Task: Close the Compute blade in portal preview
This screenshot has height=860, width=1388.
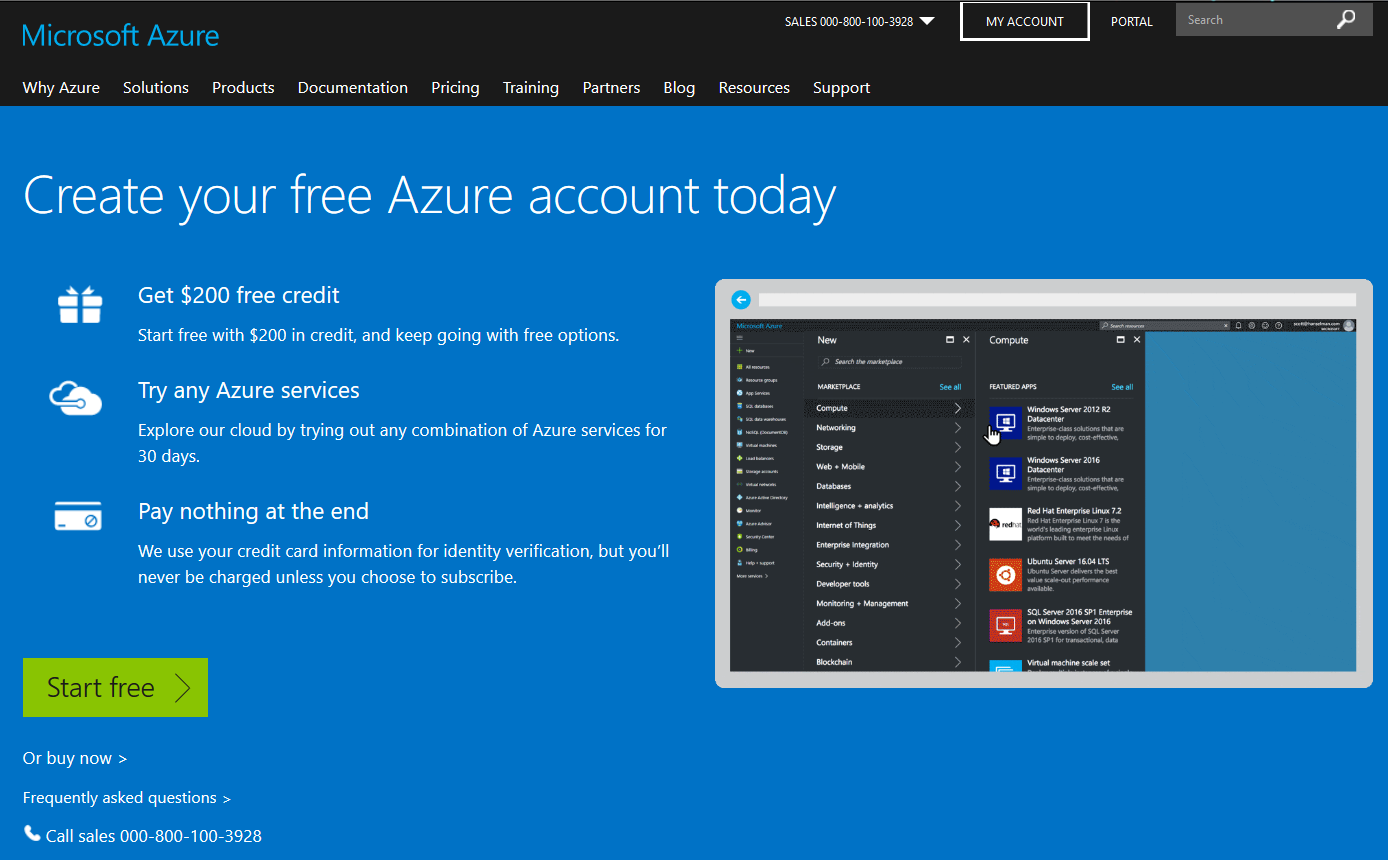Action: (x=1137, y=340)
